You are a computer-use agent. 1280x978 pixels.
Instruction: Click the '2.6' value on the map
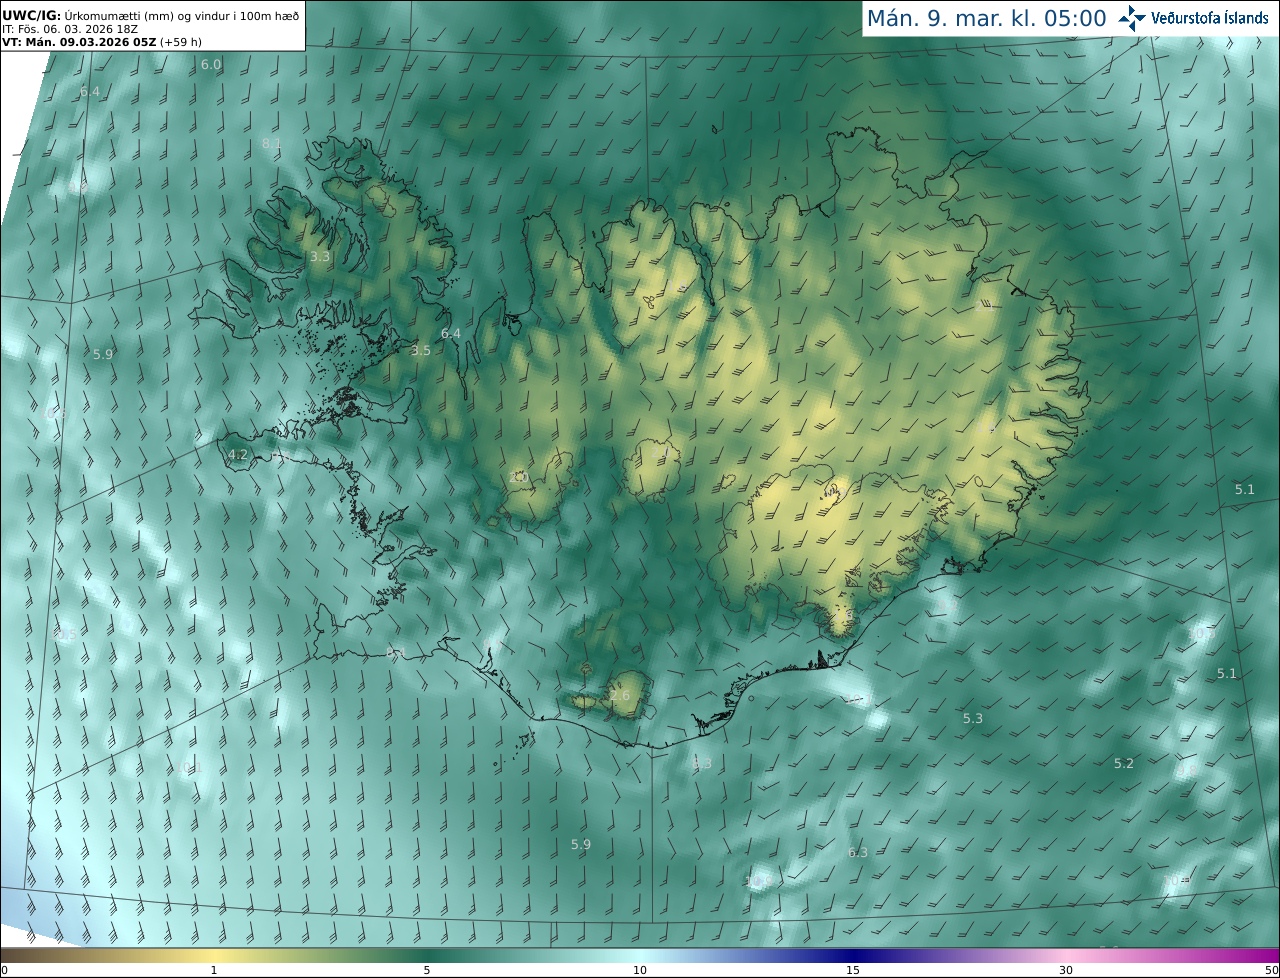click(x=620, y=696)
